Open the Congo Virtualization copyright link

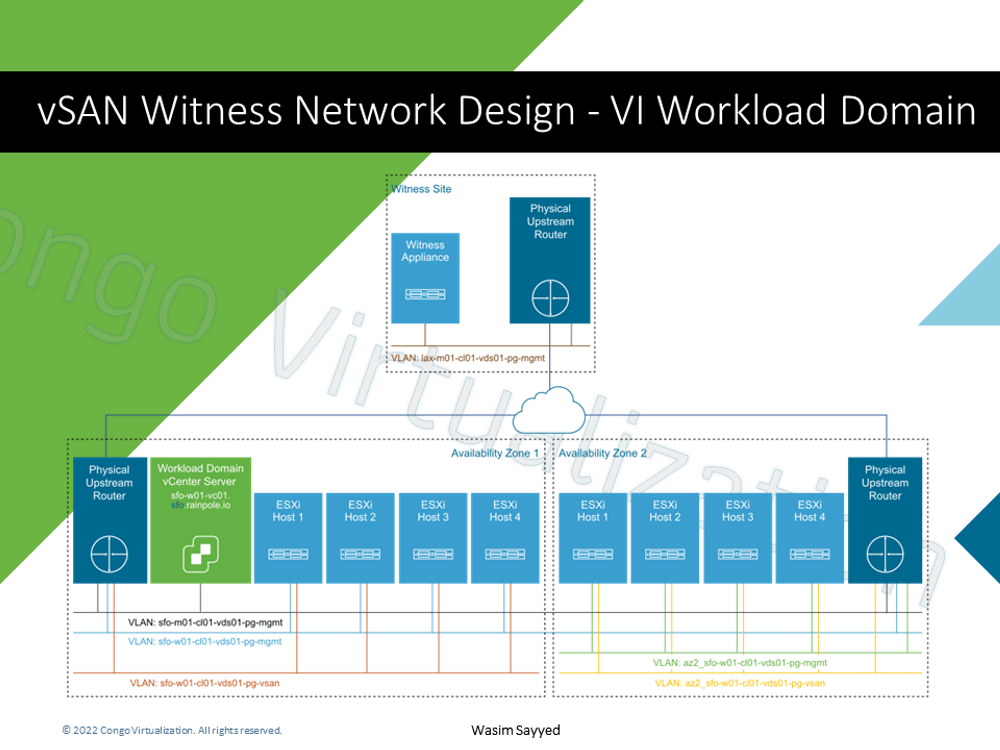[172, 730]
